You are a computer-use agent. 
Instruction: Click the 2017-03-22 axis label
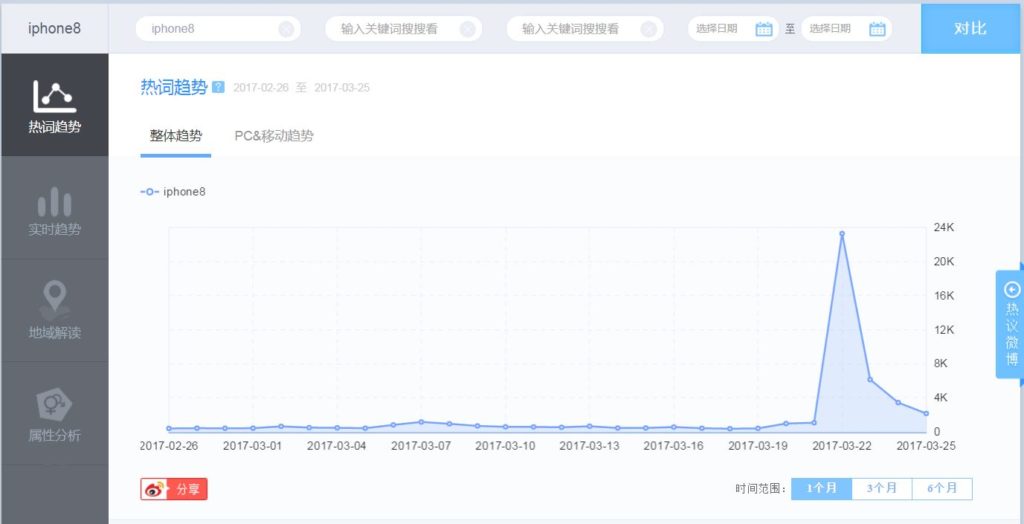click(x=842, y=446)
